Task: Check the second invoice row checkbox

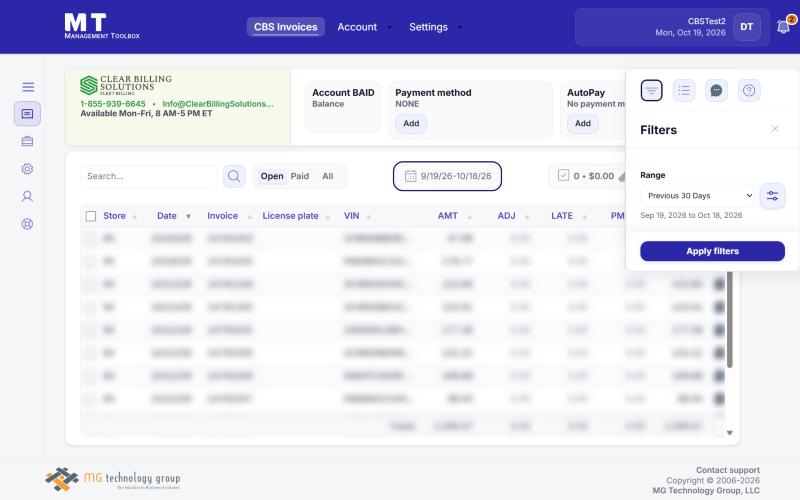Action: click(x=90, y=261)
